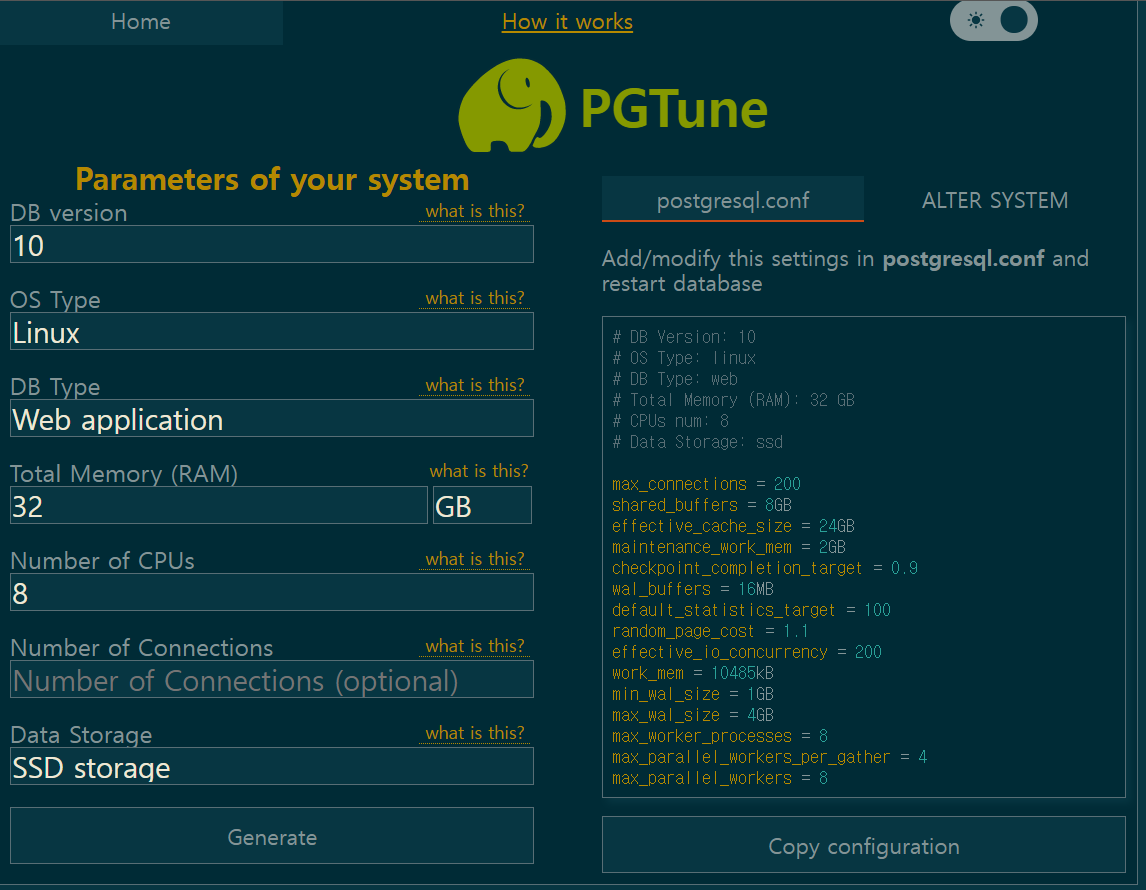Click 'what is this?' for Total Memory
This screenshot has height=890, width=1146.
(x=479, y=471)
